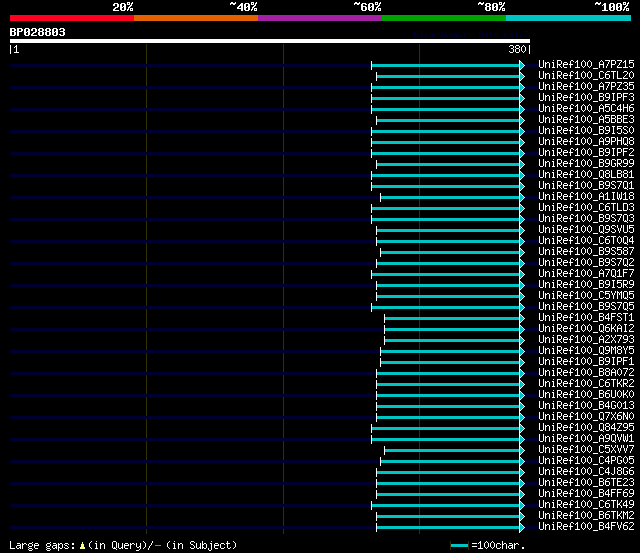The height and width of the screenshot is (553, 640).
Task: Open the UniRef100_Q9SVU5 hit
Action: pos(586,230)
